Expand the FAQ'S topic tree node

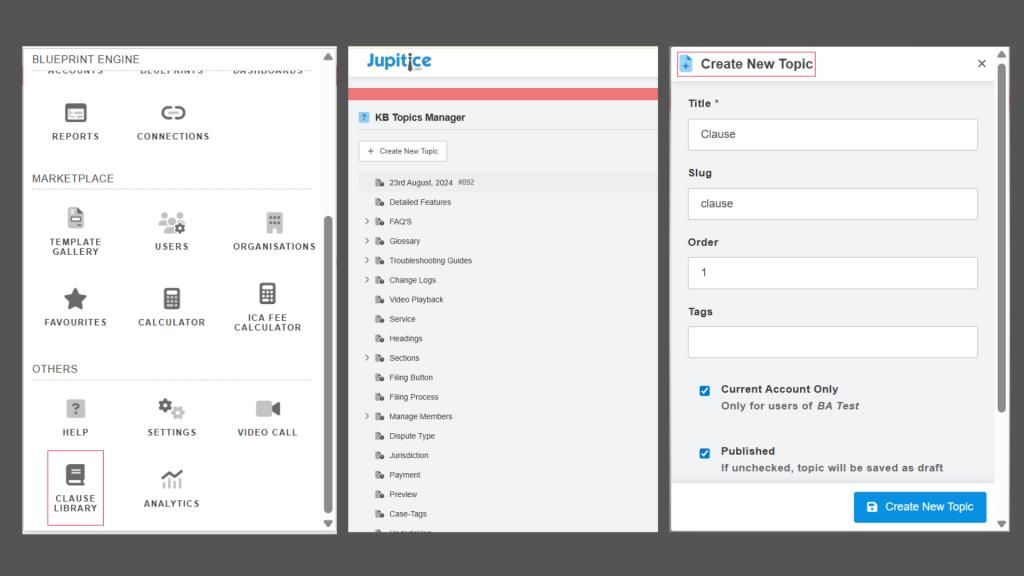(367, 222)
